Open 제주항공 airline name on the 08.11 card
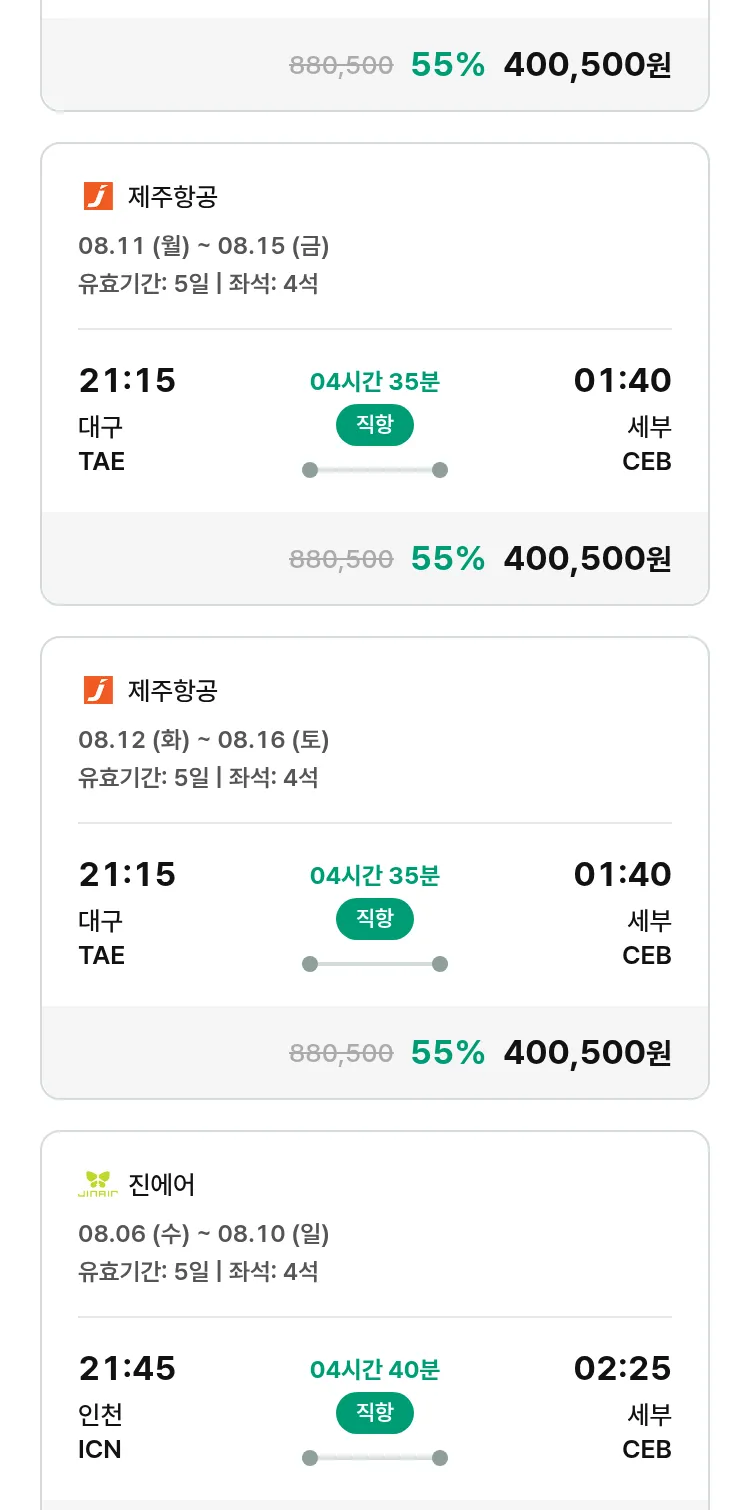 (173, 196)
